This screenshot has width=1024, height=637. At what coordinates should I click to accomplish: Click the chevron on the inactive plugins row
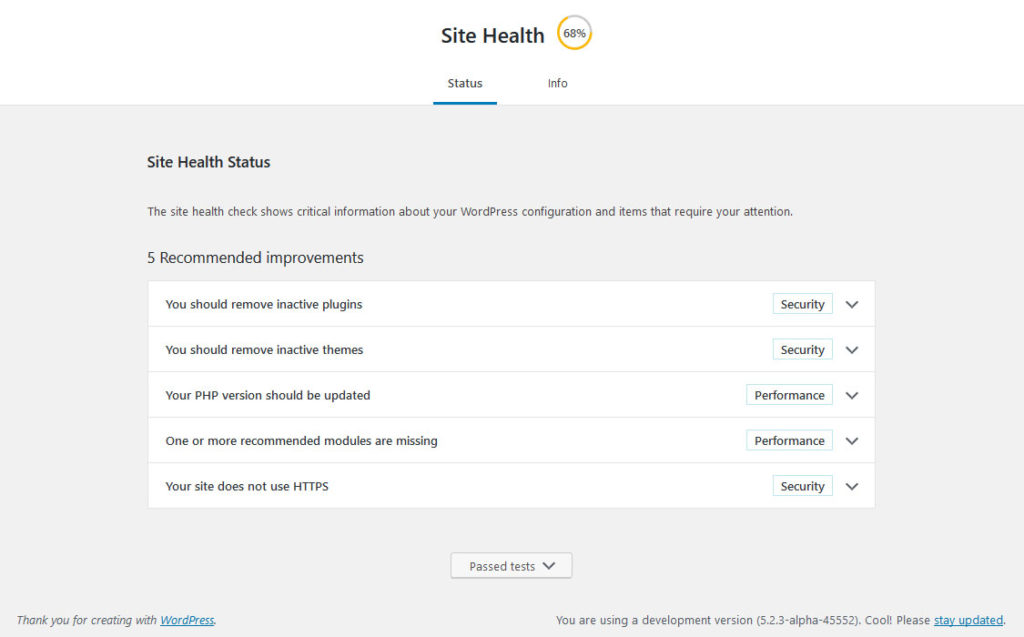click(851, 303)
